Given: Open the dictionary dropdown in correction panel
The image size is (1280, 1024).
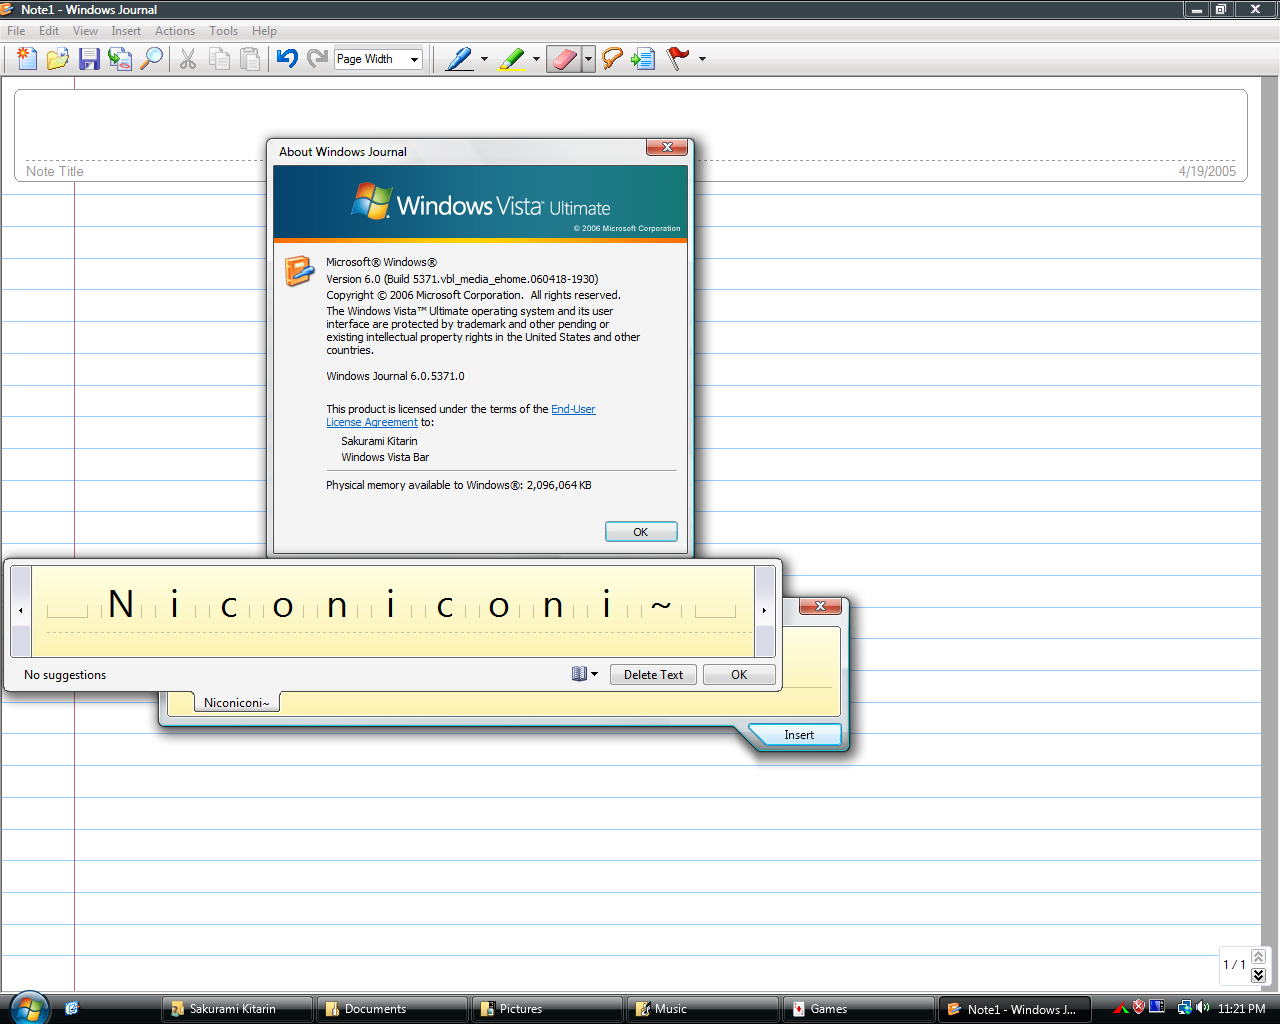Looking at the screenshot, I should click(585, 674).
